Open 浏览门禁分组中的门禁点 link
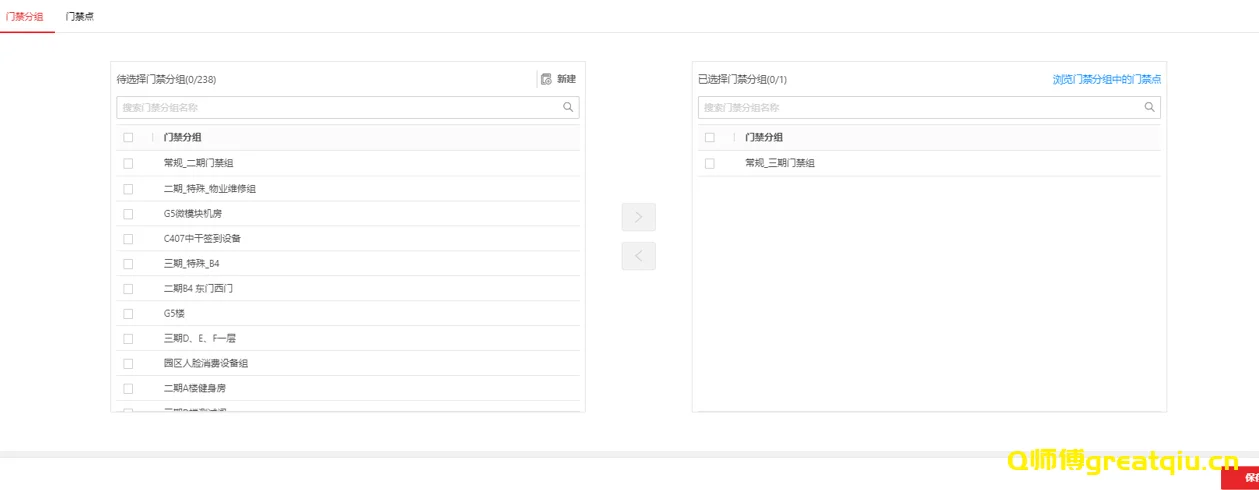This screenshot has width=1259, height=490. pyautogui.click(x=1106, y=79)
